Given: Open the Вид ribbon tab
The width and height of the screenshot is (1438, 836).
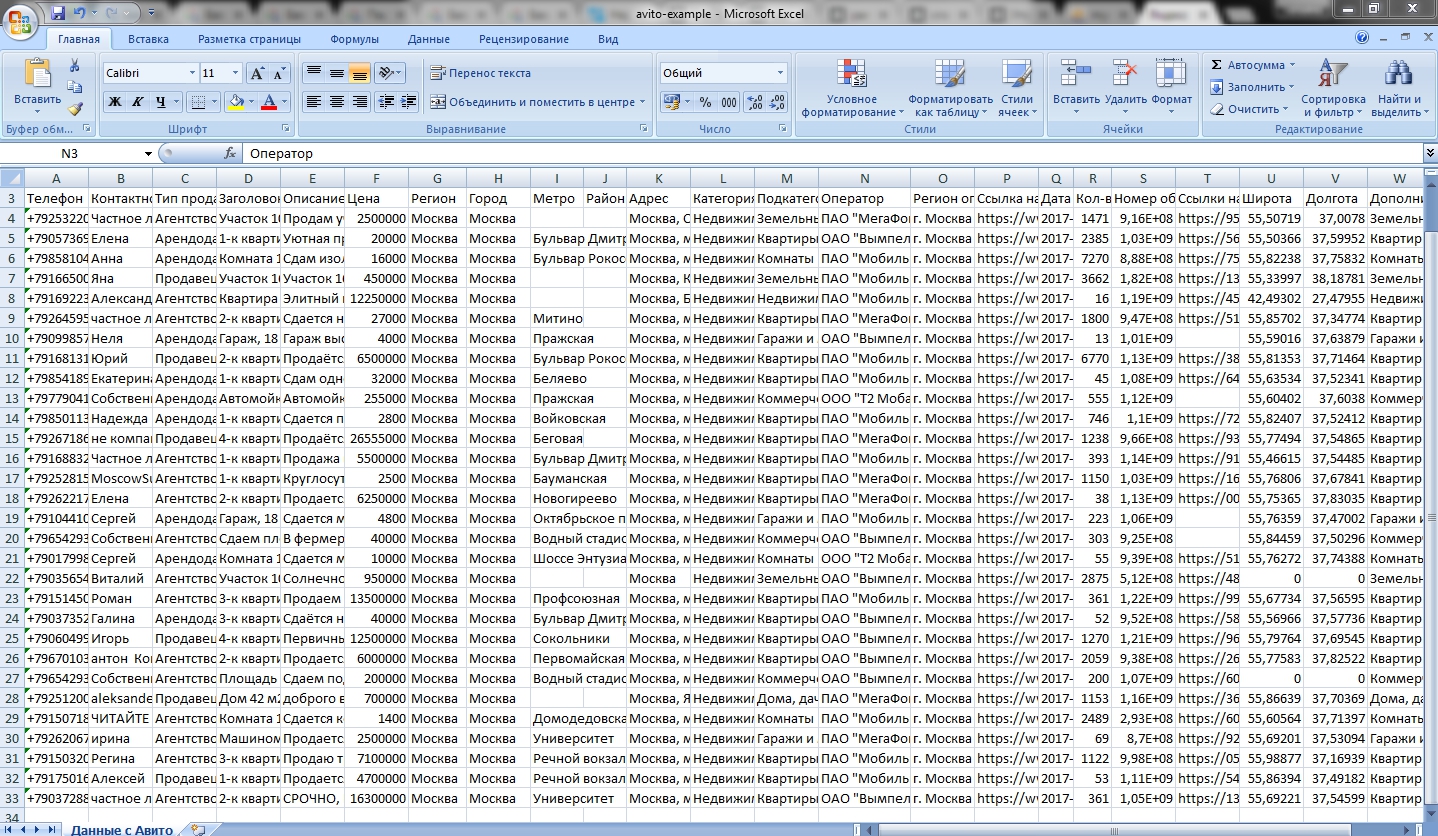Looking at the screenshot, I should point(608,39).
